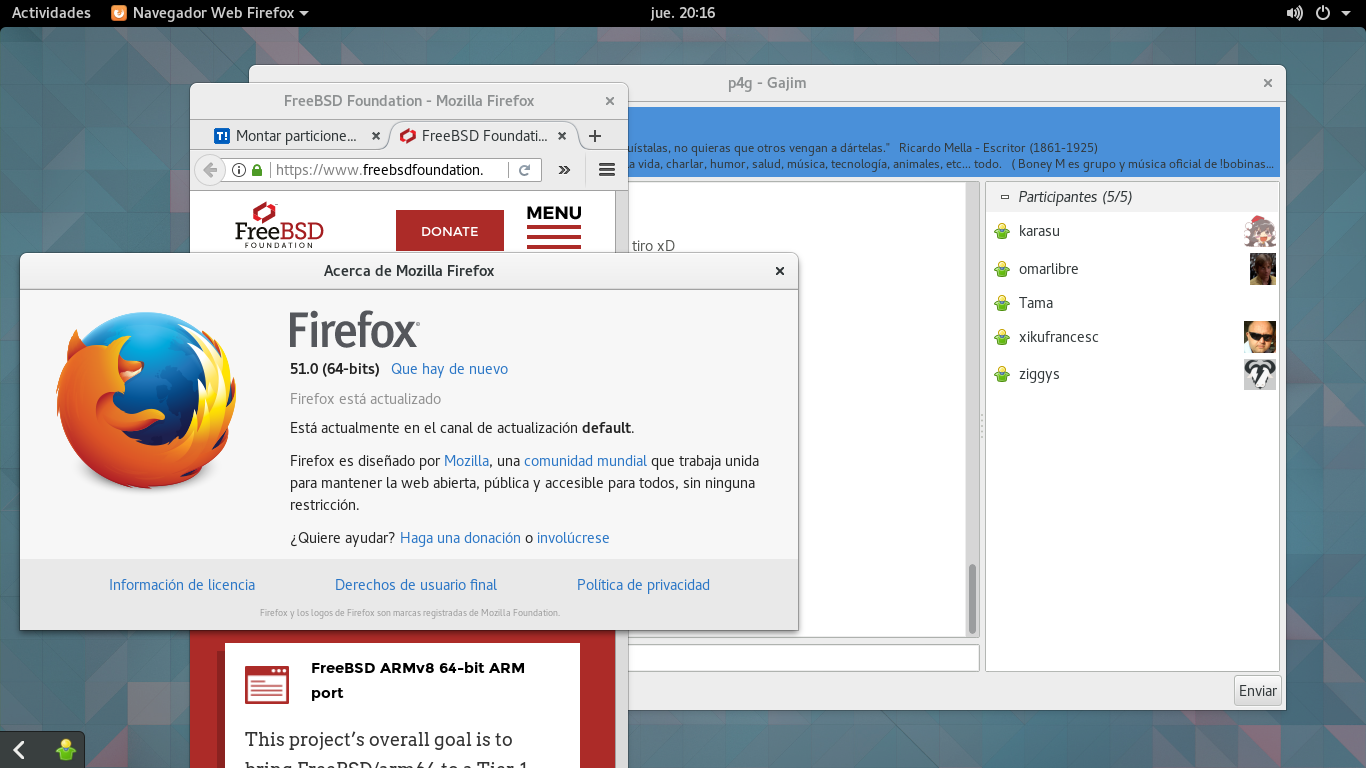Screen dimensions: 1366x768
Task: Click the site information icon in URL bar
Action: (x=239, y=170)
